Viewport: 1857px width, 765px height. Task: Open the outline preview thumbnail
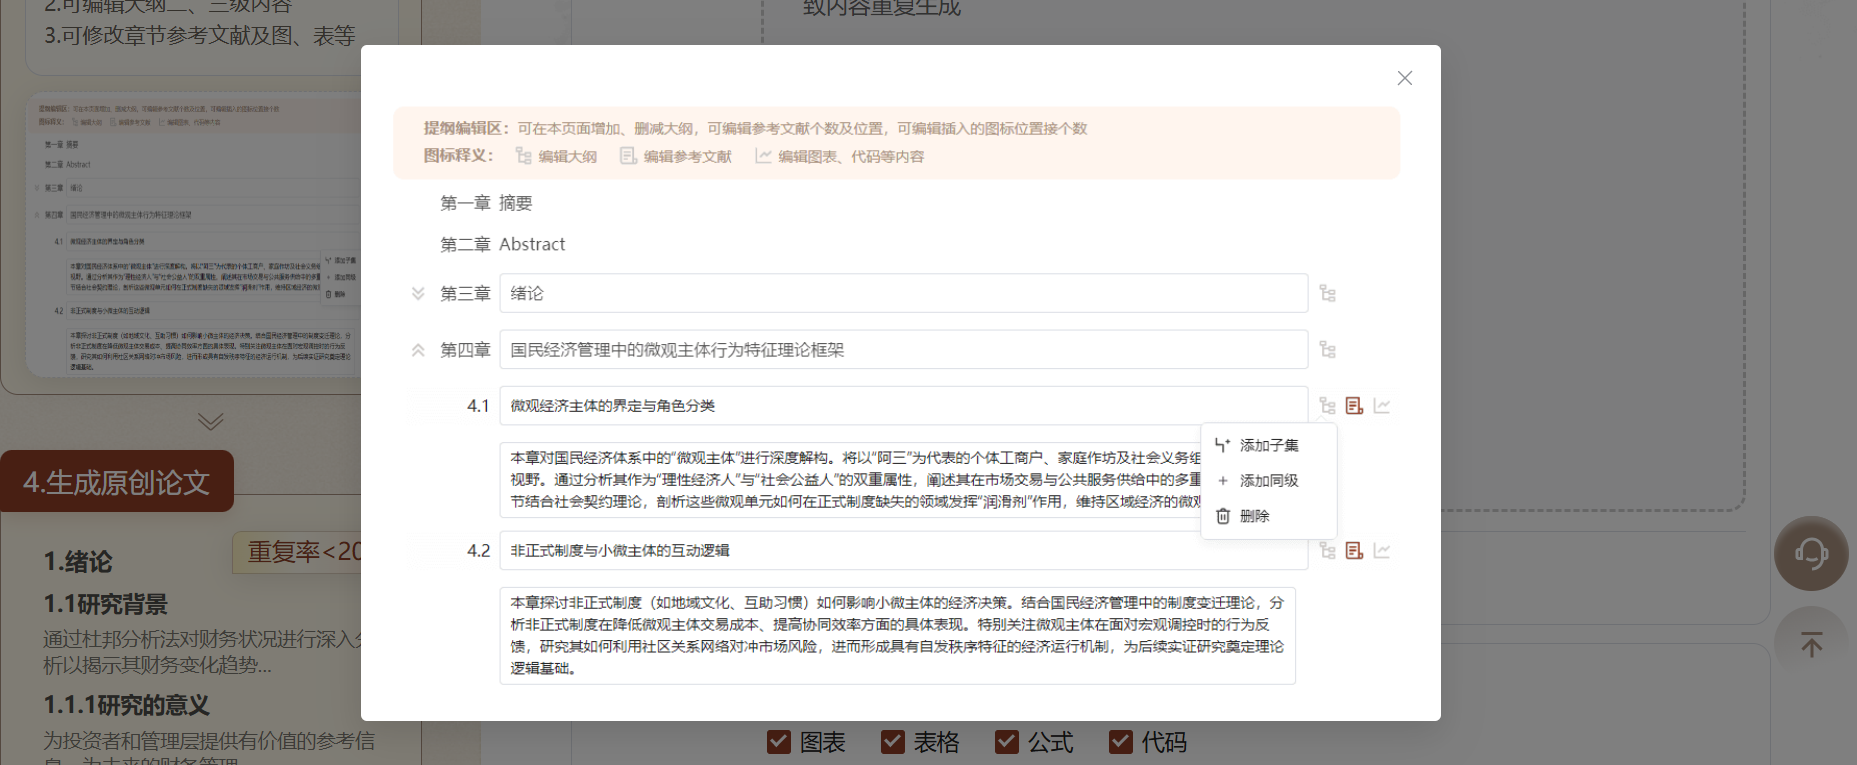coord(193,235)
